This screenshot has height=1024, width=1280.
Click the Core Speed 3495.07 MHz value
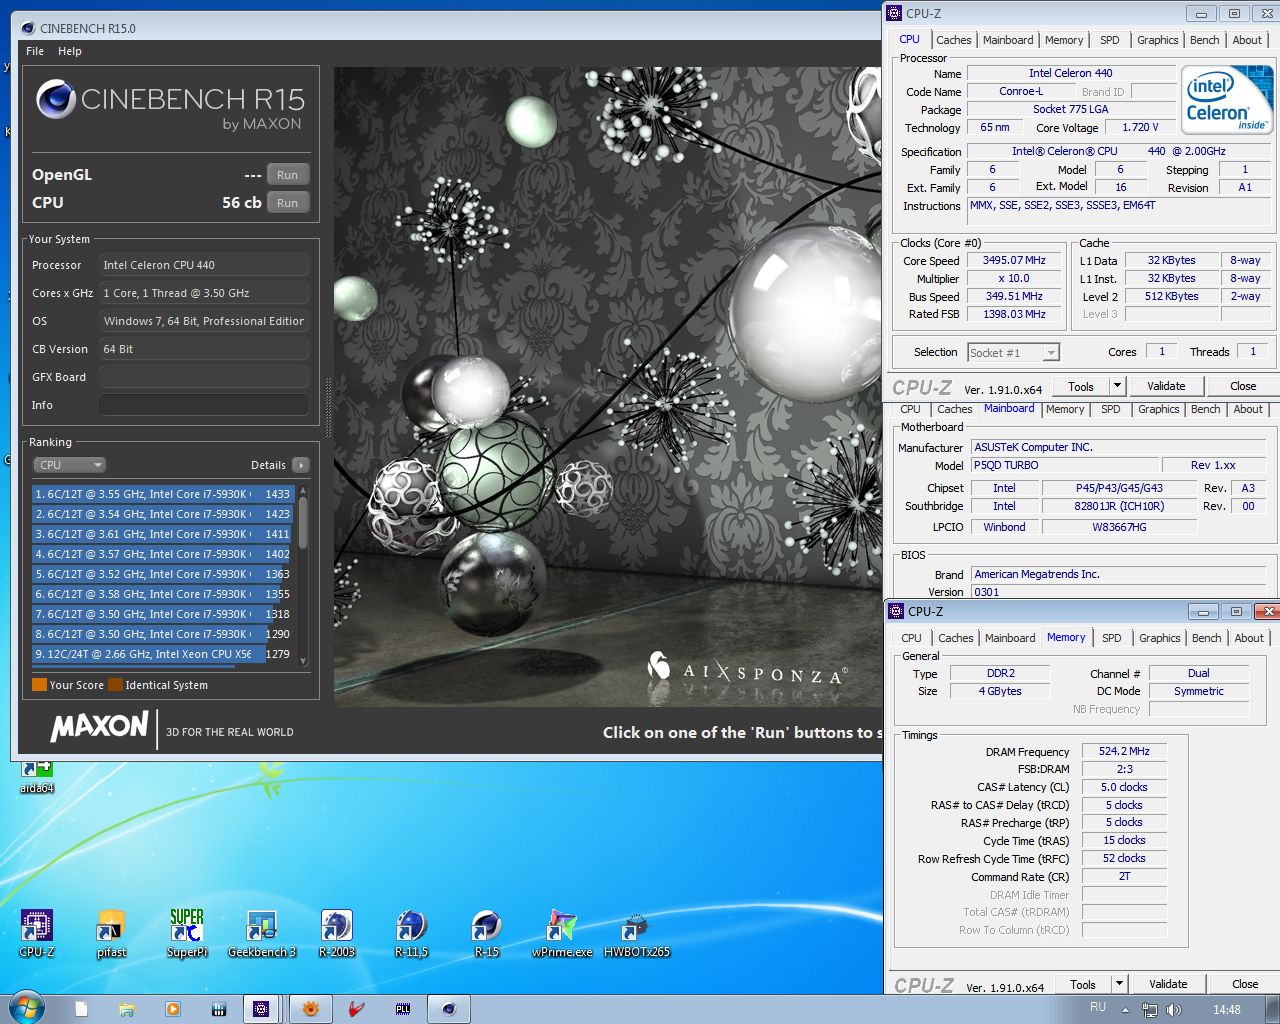click(1014, 260)
